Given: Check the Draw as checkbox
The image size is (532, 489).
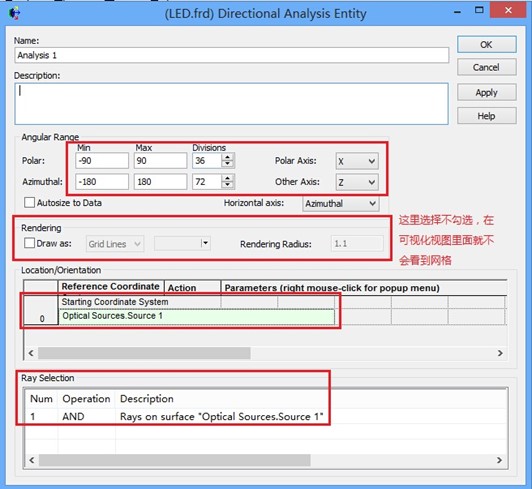Looking at the screenshot, I should point(29,243).
